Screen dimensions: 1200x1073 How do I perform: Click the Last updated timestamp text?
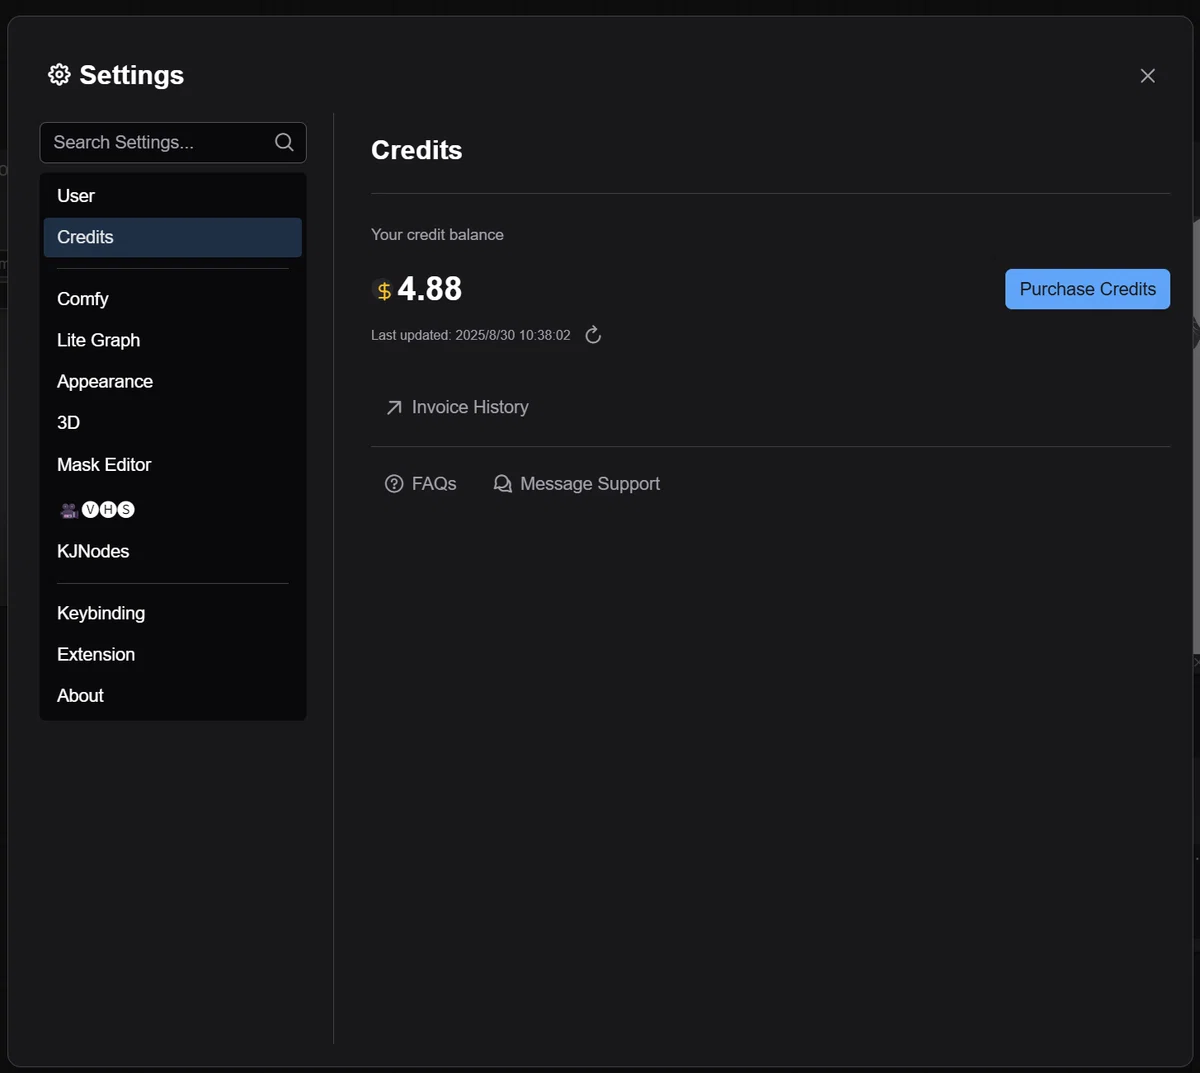pos(471,335)
